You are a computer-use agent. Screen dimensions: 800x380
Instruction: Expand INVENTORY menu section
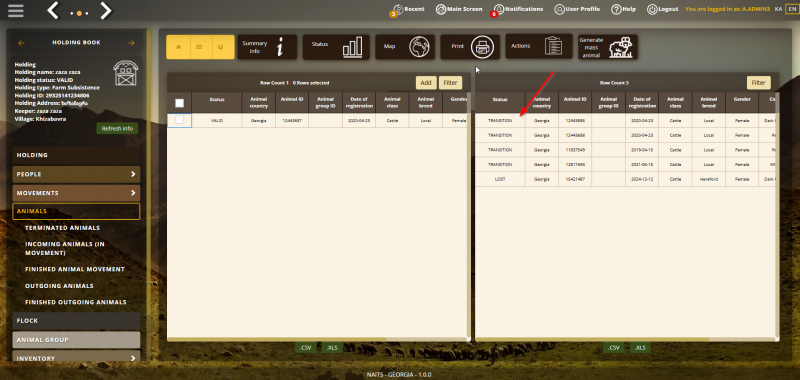tap(76, 358)
